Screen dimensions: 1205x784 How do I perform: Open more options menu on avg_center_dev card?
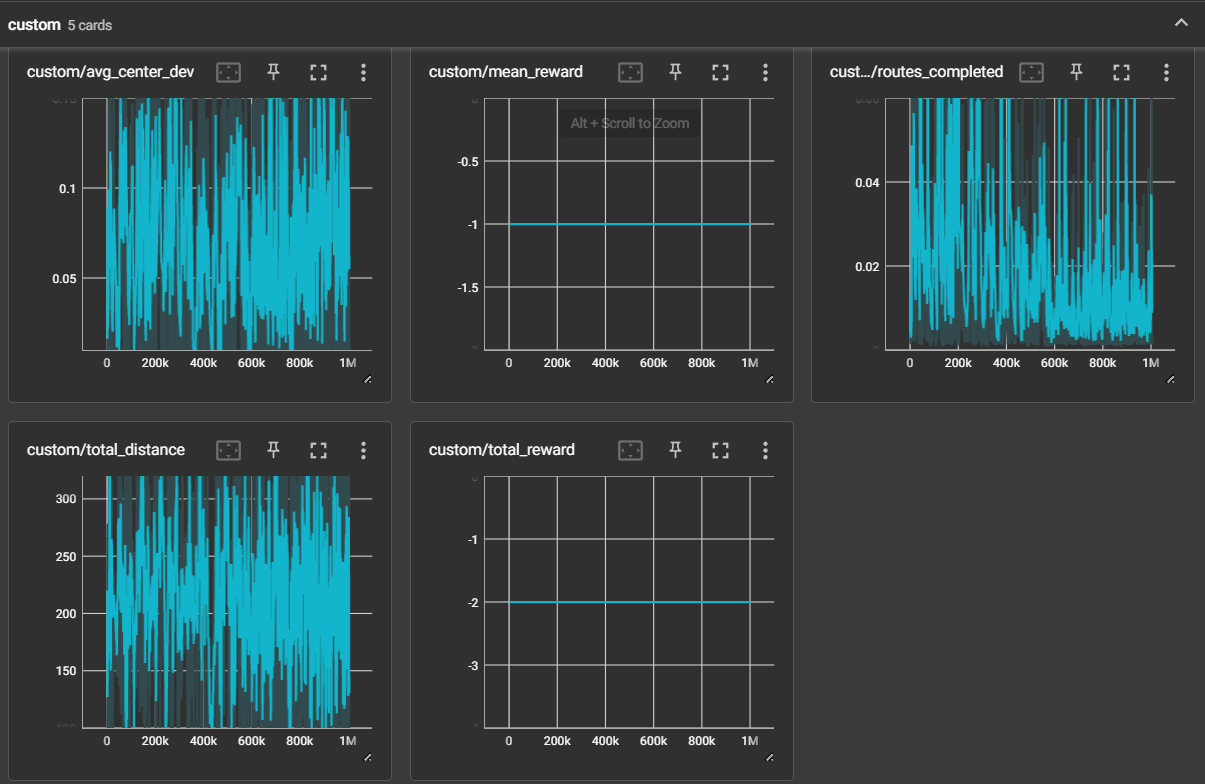(x=363, y=72)
